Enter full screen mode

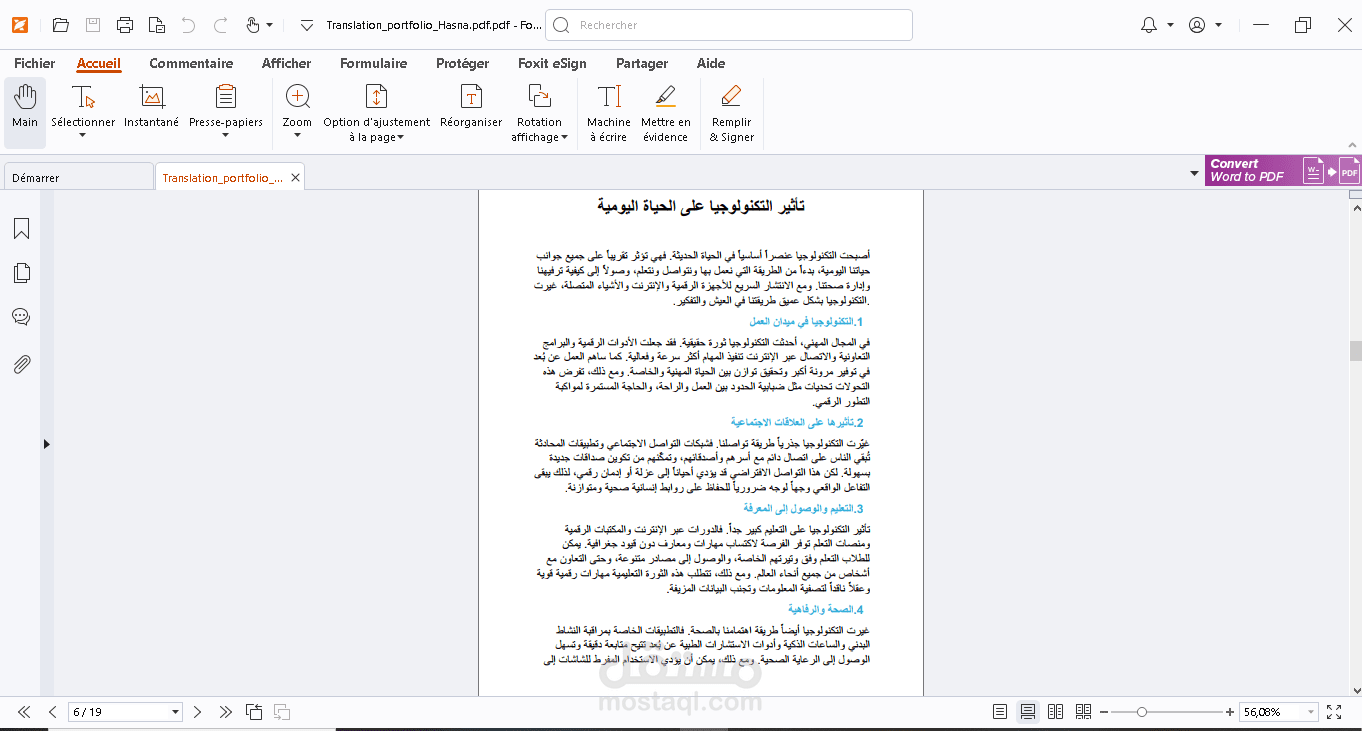click(1334, 712)
